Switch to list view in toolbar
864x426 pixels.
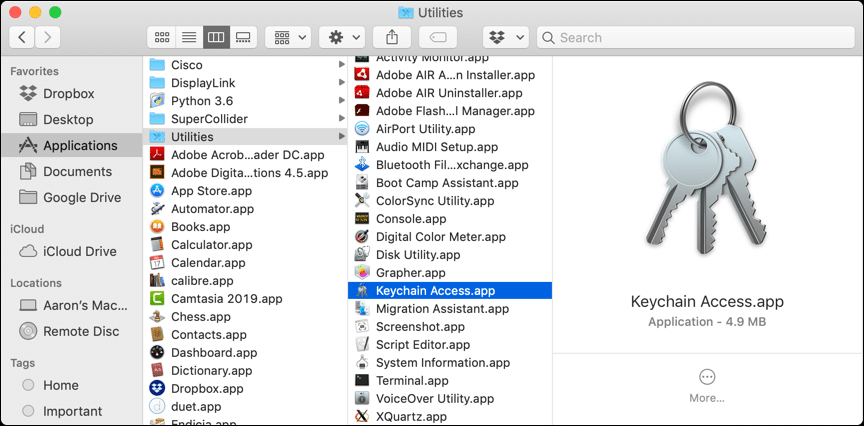coord(188,37)
